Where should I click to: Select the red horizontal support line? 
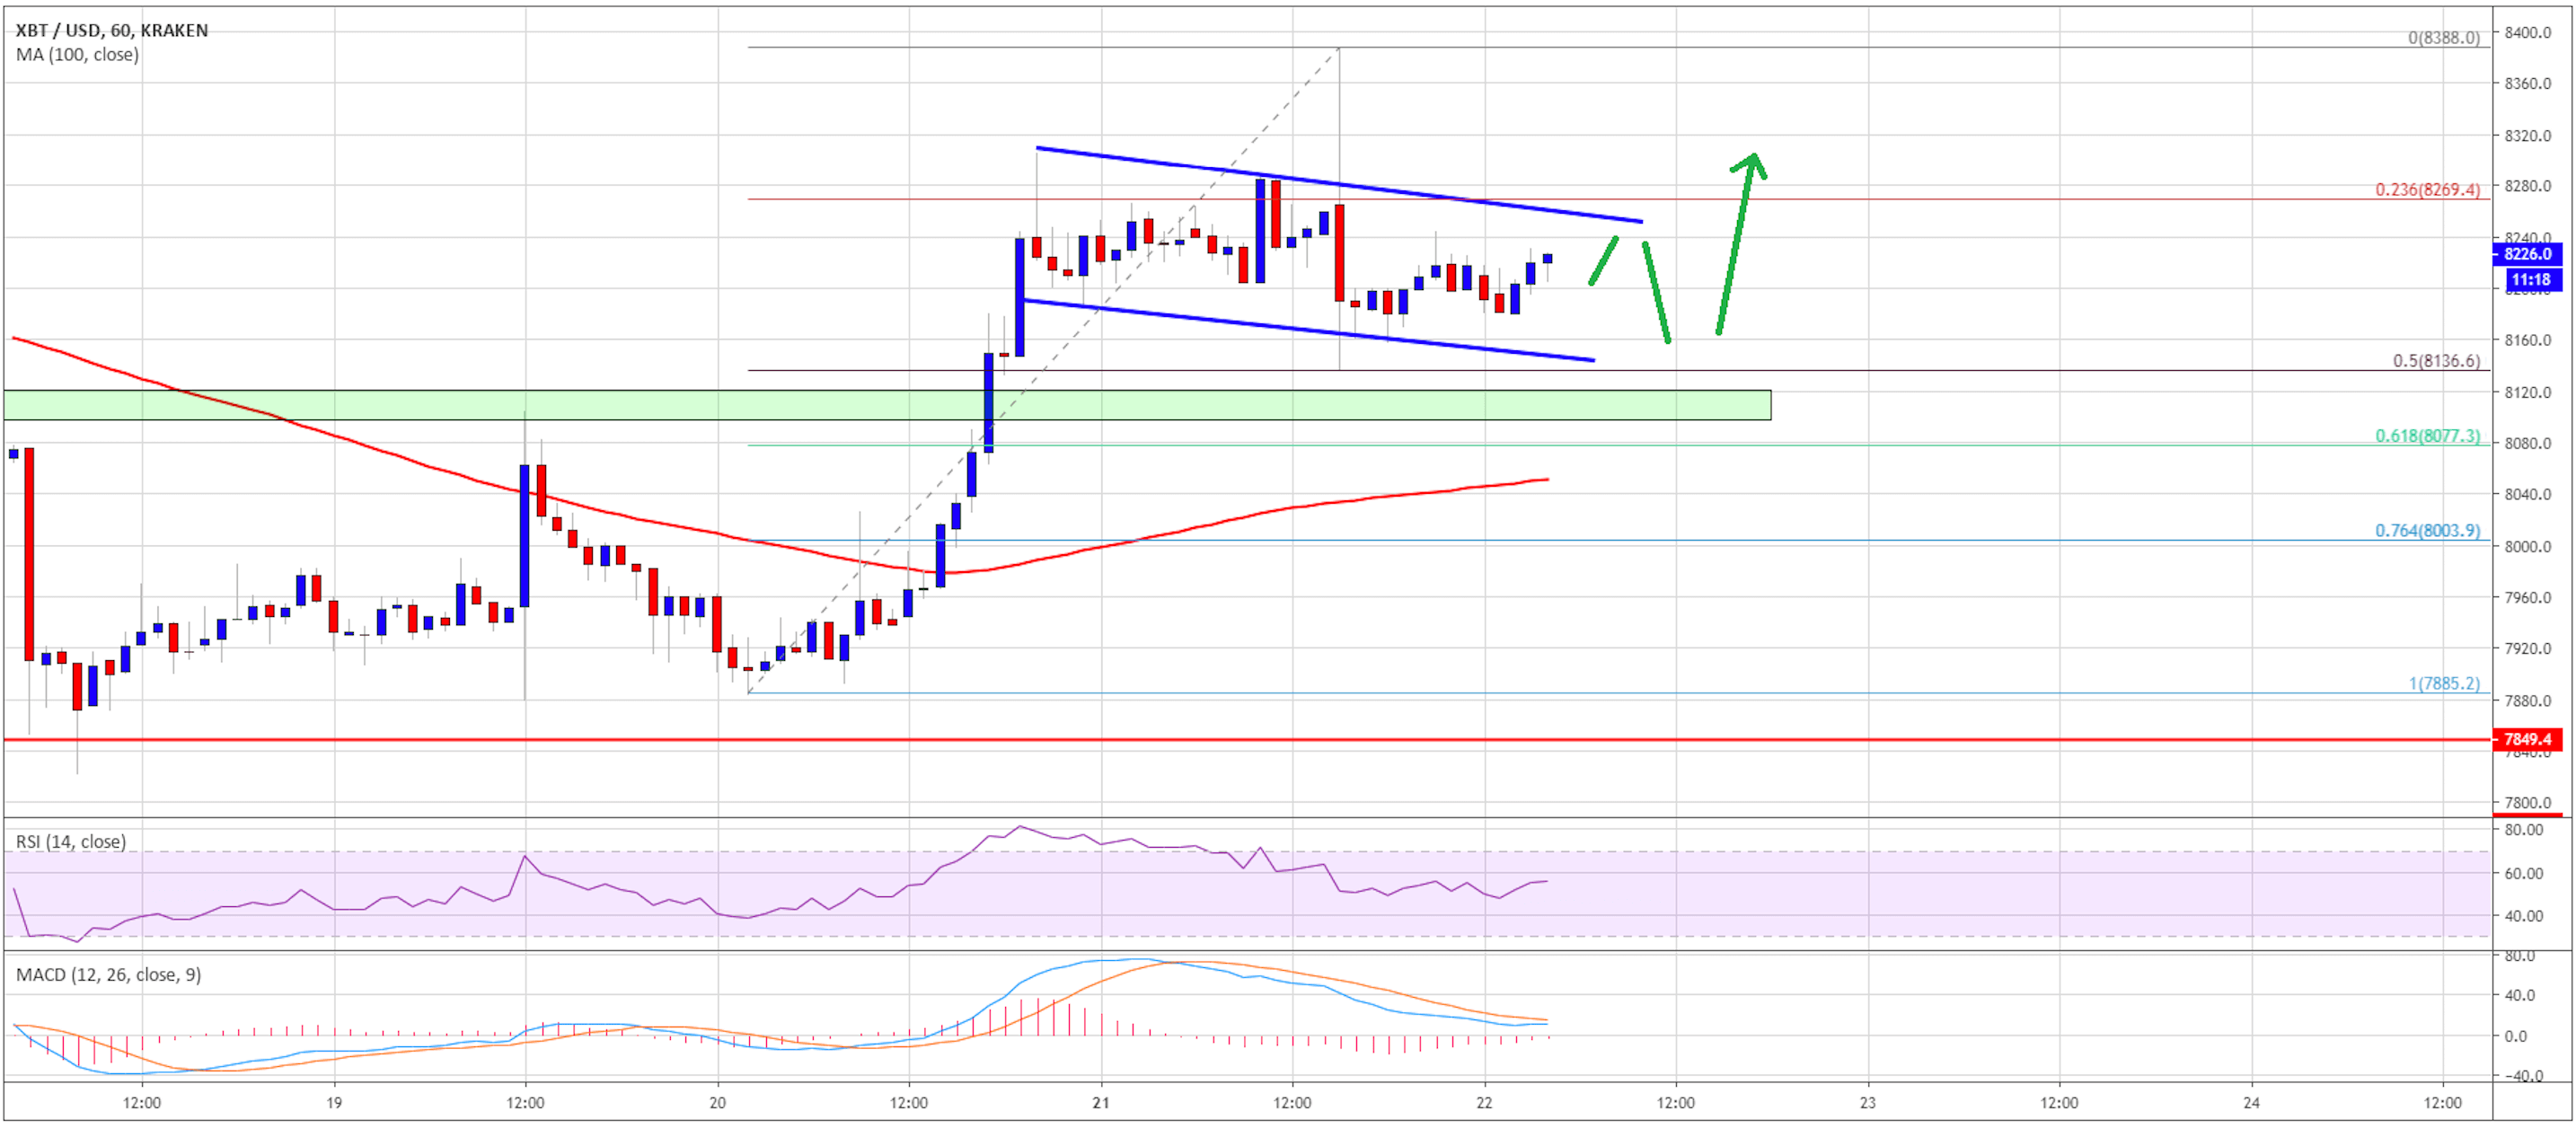[x=1248, y=740]
